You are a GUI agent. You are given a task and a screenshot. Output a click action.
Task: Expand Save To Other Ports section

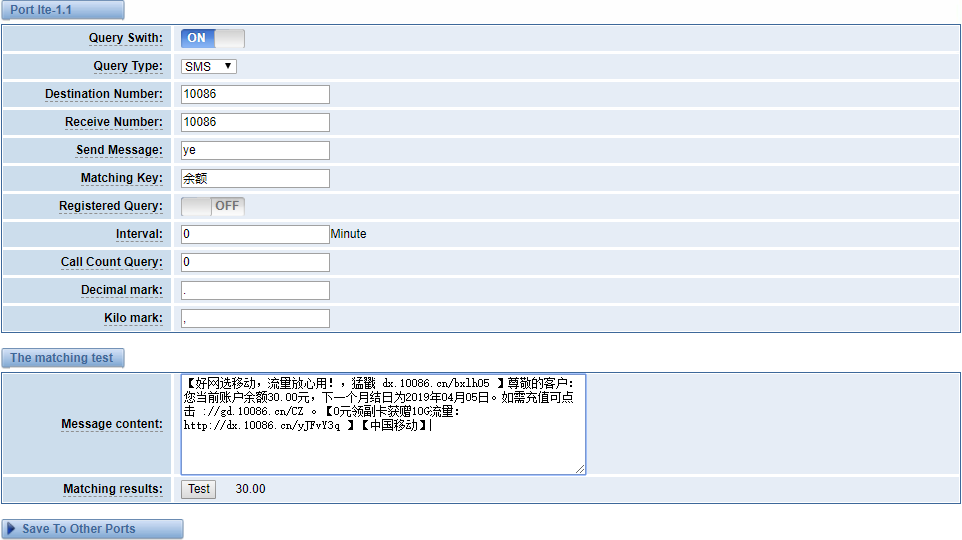tap(92, 529)
